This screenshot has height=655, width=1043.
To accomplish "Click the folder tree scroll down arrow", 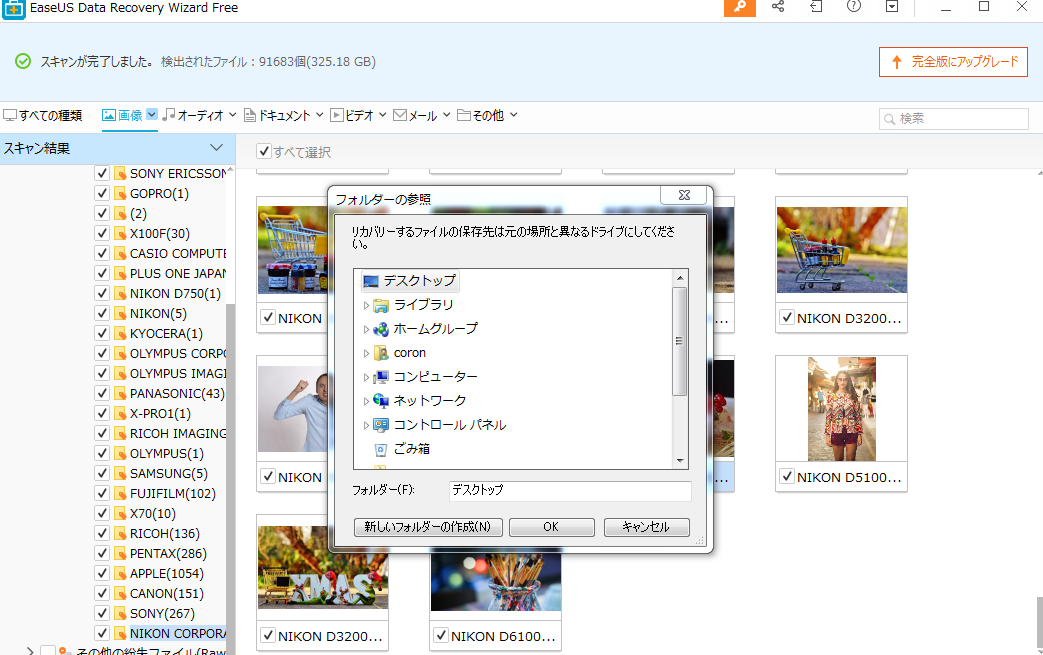I will pyautogui.click(x=680, y=460).
